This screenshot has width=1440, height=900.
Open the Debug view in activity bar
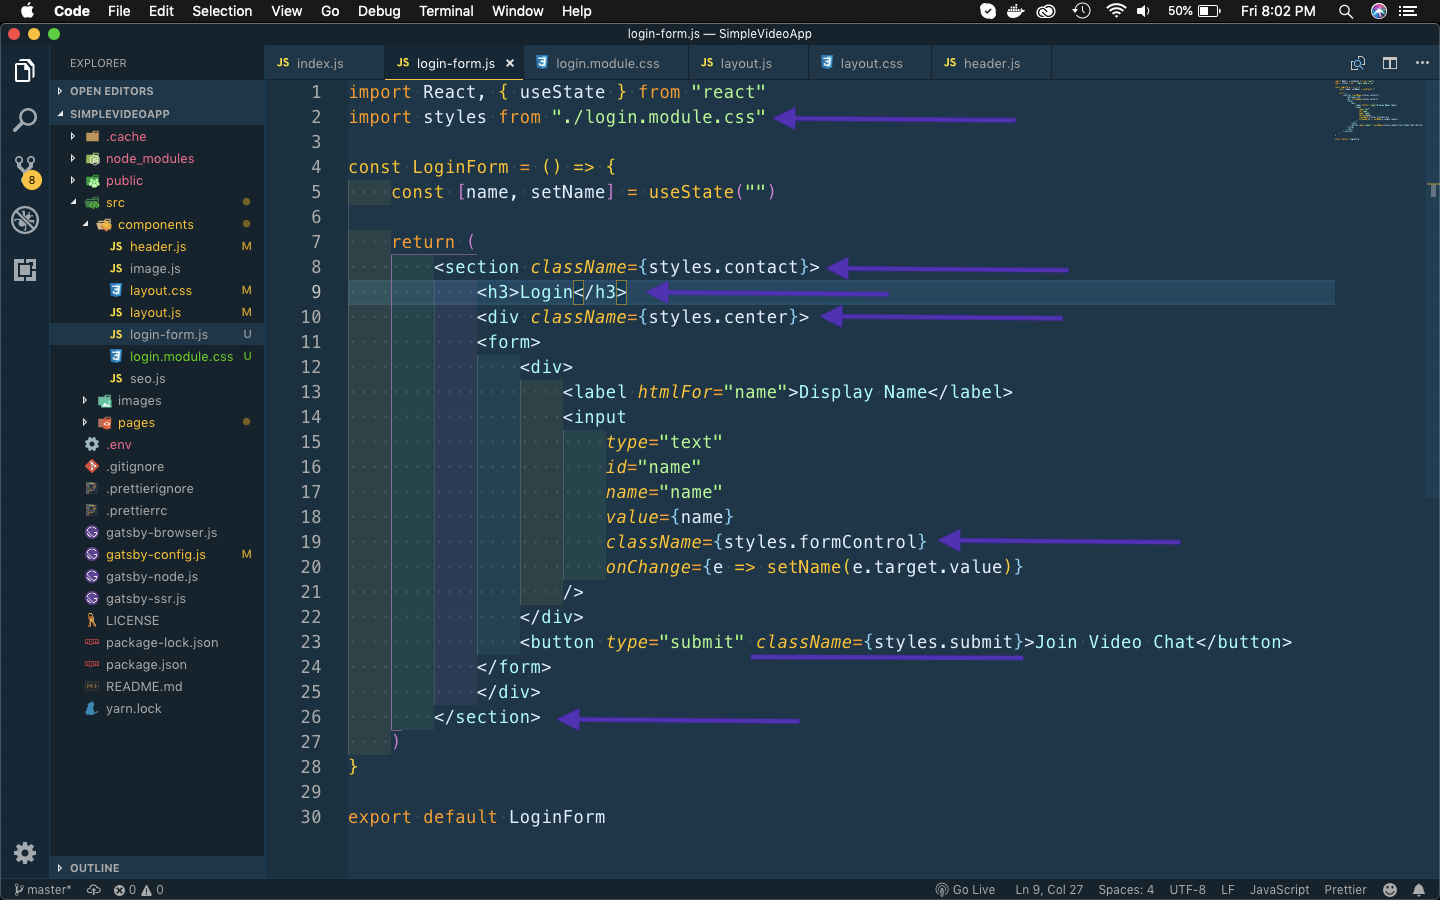[x=25, y=220]
